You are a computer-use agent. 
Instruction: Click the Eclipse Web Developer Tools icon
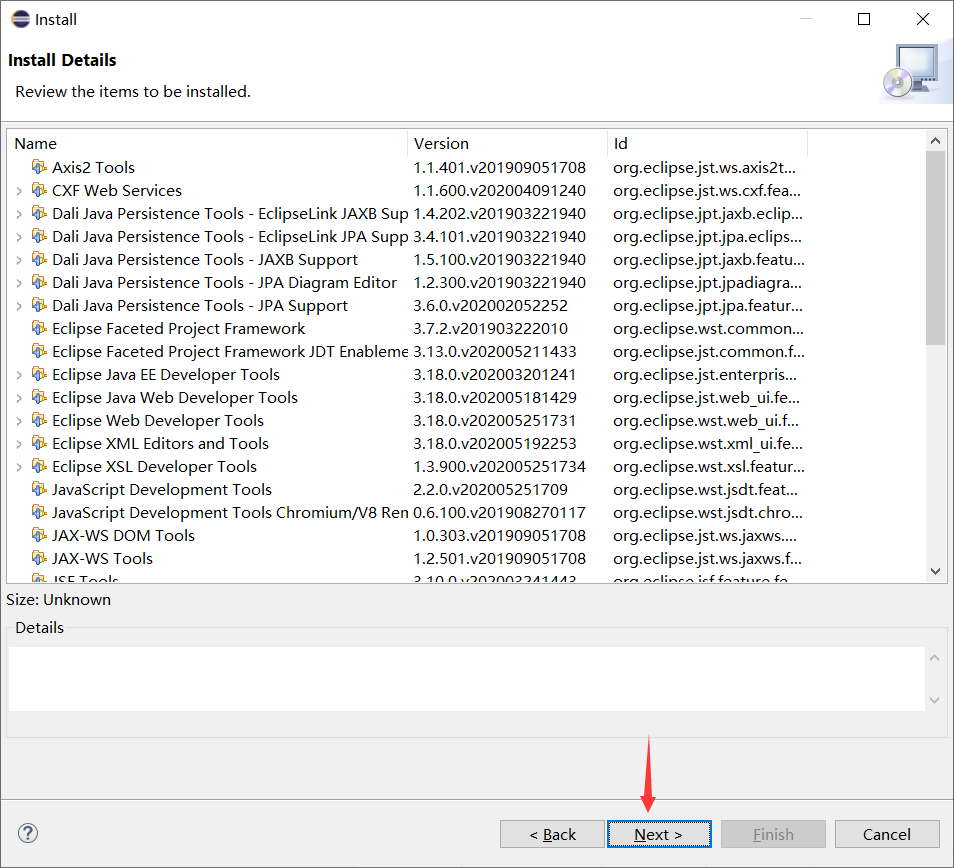(39, 420)
